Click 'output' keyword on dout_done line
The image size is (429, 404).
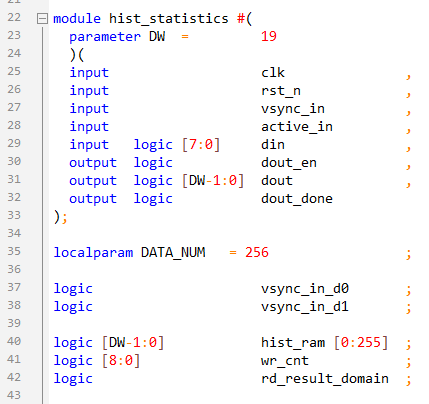point(93,199)
